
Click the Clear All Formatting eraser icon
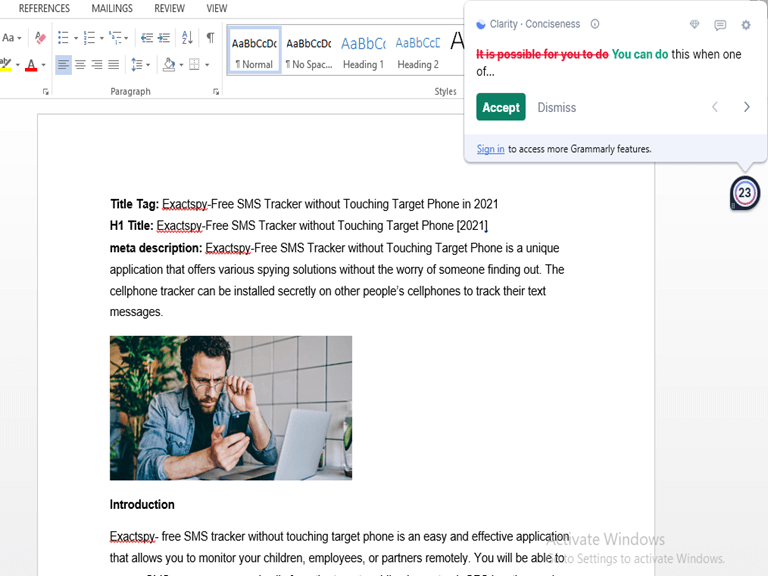click(x=40, y=38)
